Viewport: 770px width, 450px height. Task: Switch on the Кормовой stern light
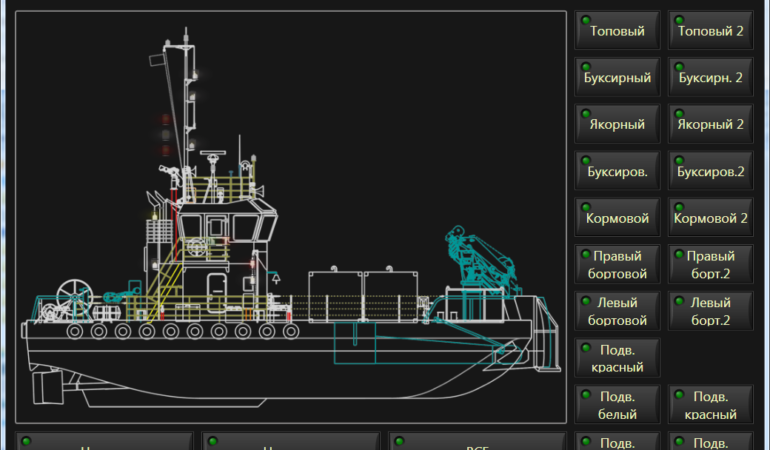pyautogui.click(x=617, y=218)
